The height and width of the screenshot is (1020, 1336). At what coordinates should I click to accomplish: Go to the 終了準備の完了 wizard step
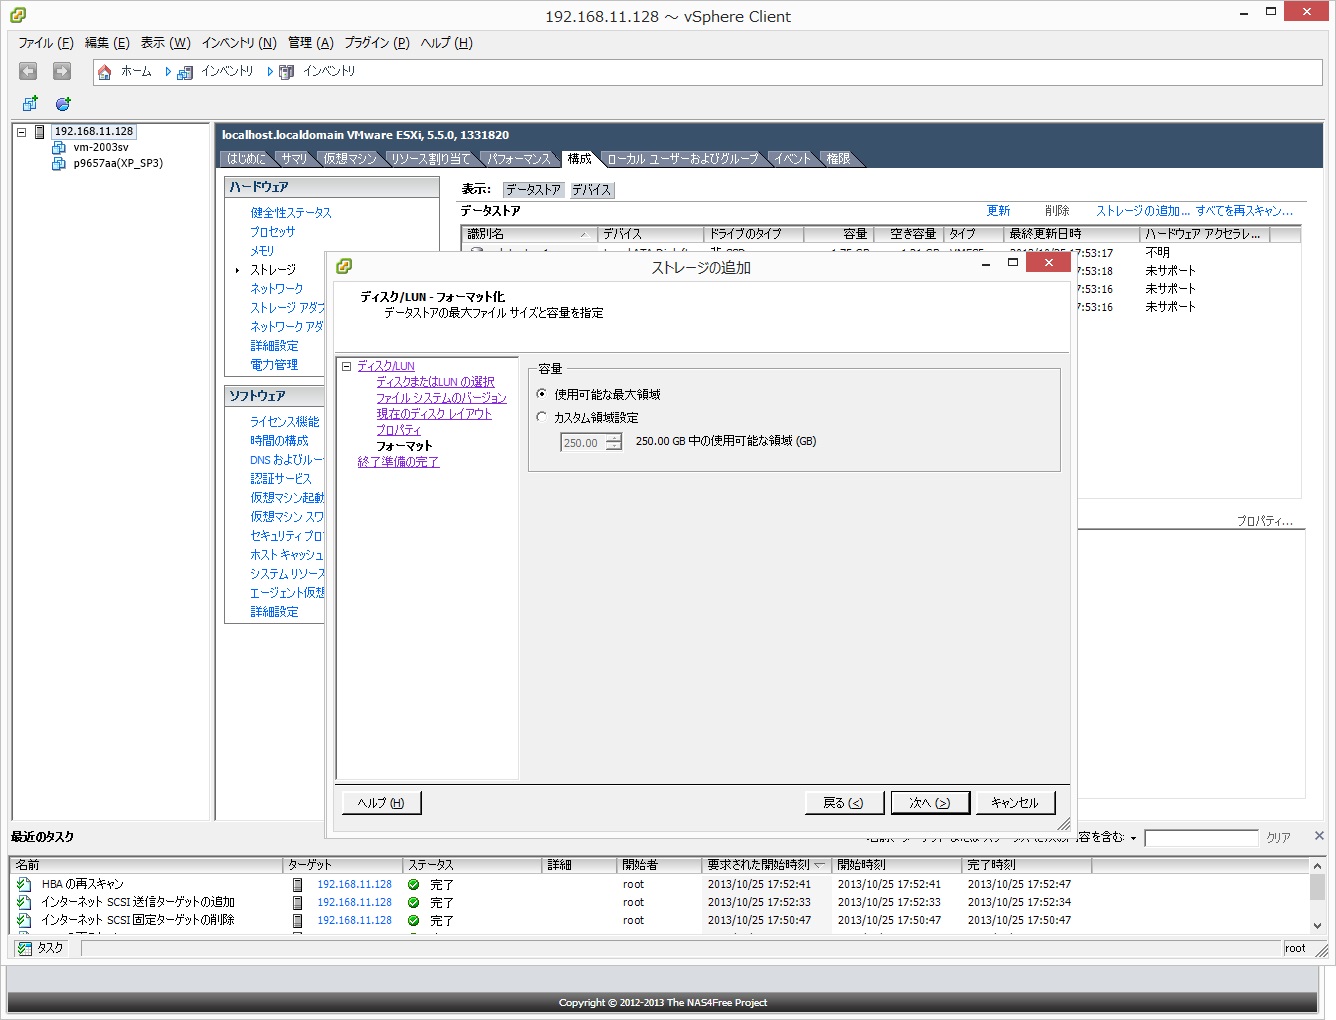[x=398, y=462]
